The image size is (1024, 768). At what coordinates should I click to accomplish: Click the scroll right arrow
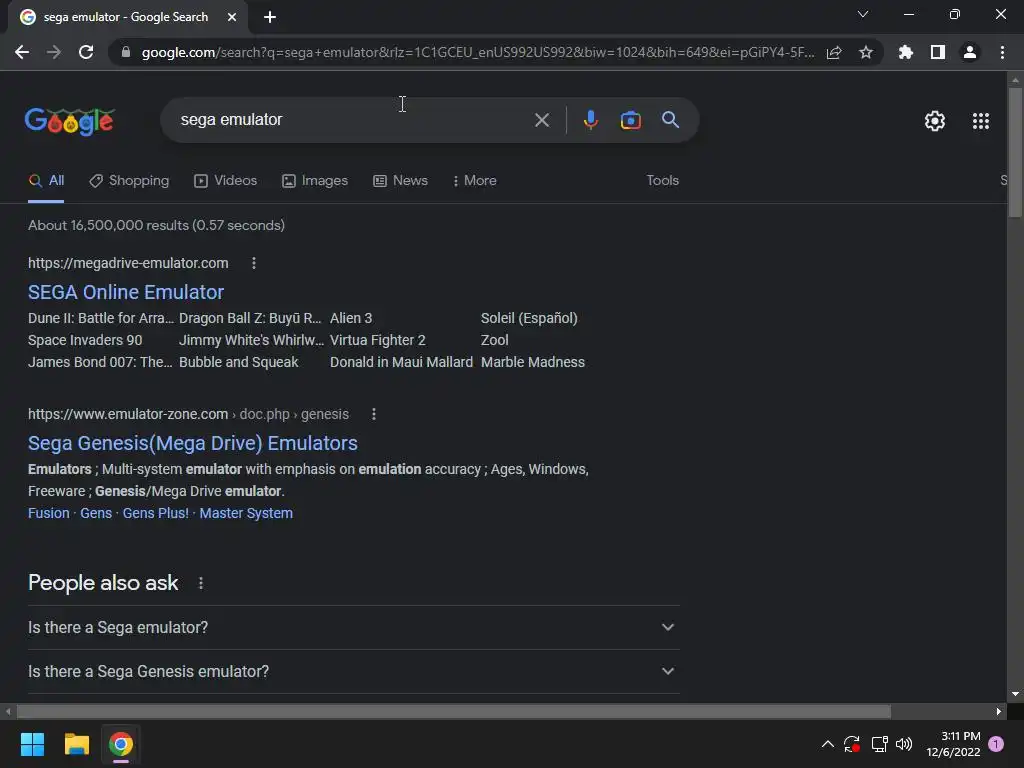[999, 711]
